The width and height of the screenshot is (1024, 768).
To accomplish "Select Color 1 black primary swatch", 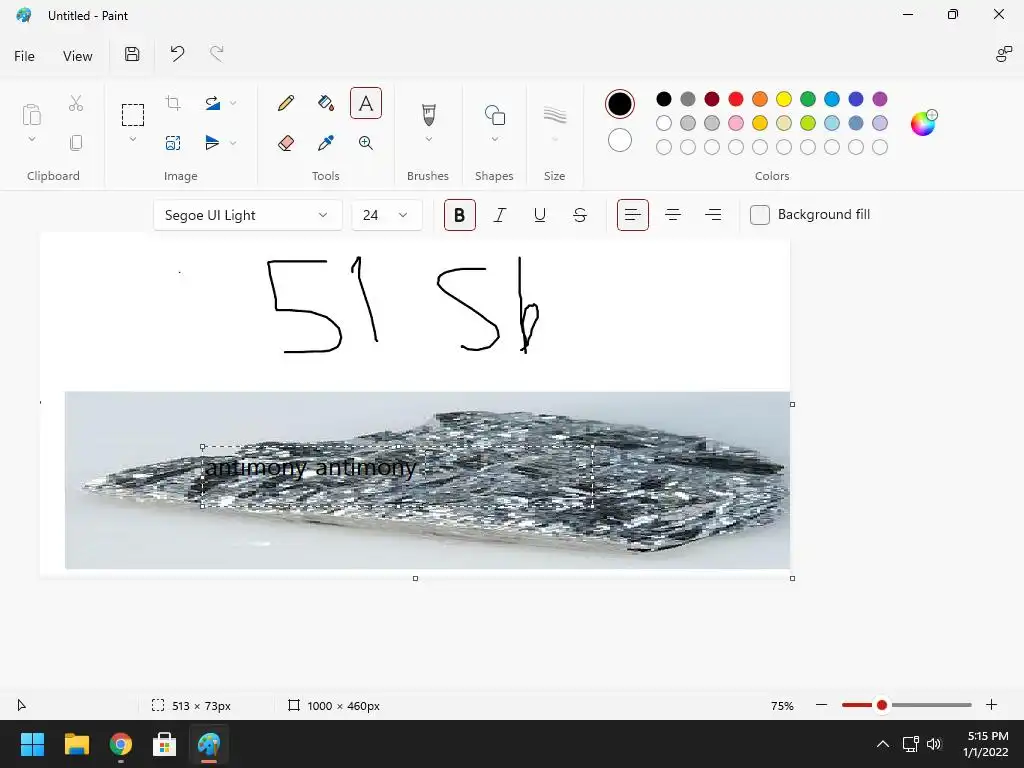I will [x=620, y=104].
